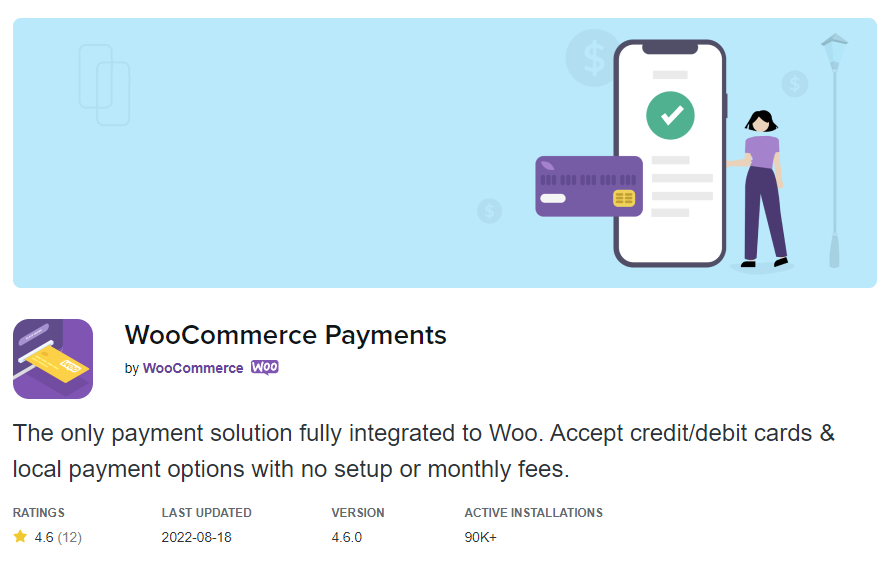Click the overlapping cards outline graphic
This screenshot has width=890, height=573.
104,85
